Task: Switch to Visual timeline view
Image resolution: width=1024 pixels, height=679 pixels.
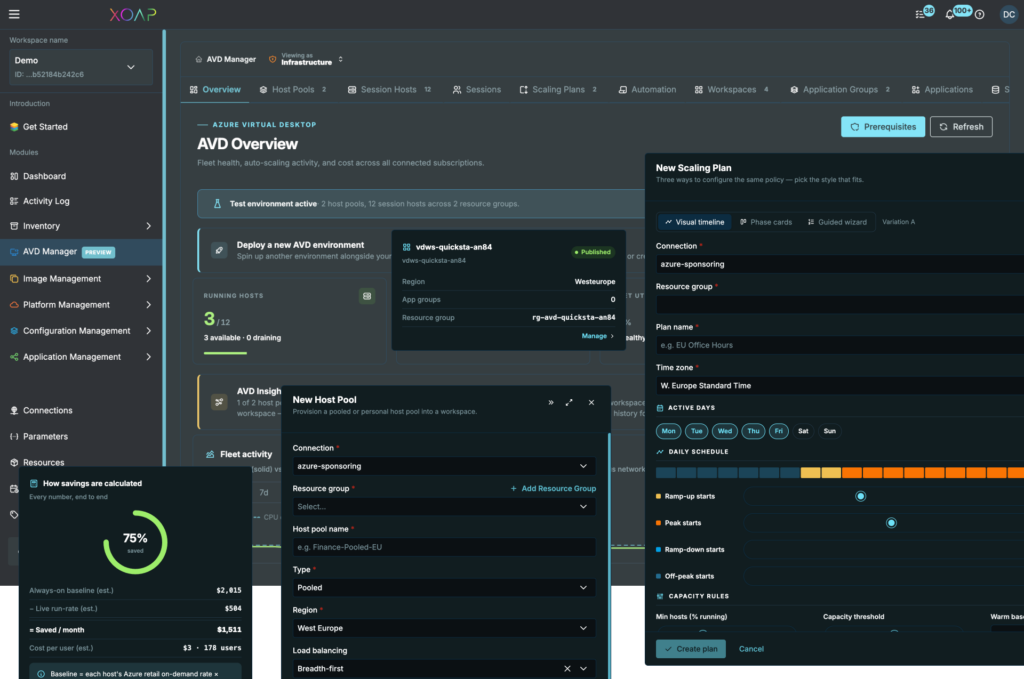Action: [694, 222]
